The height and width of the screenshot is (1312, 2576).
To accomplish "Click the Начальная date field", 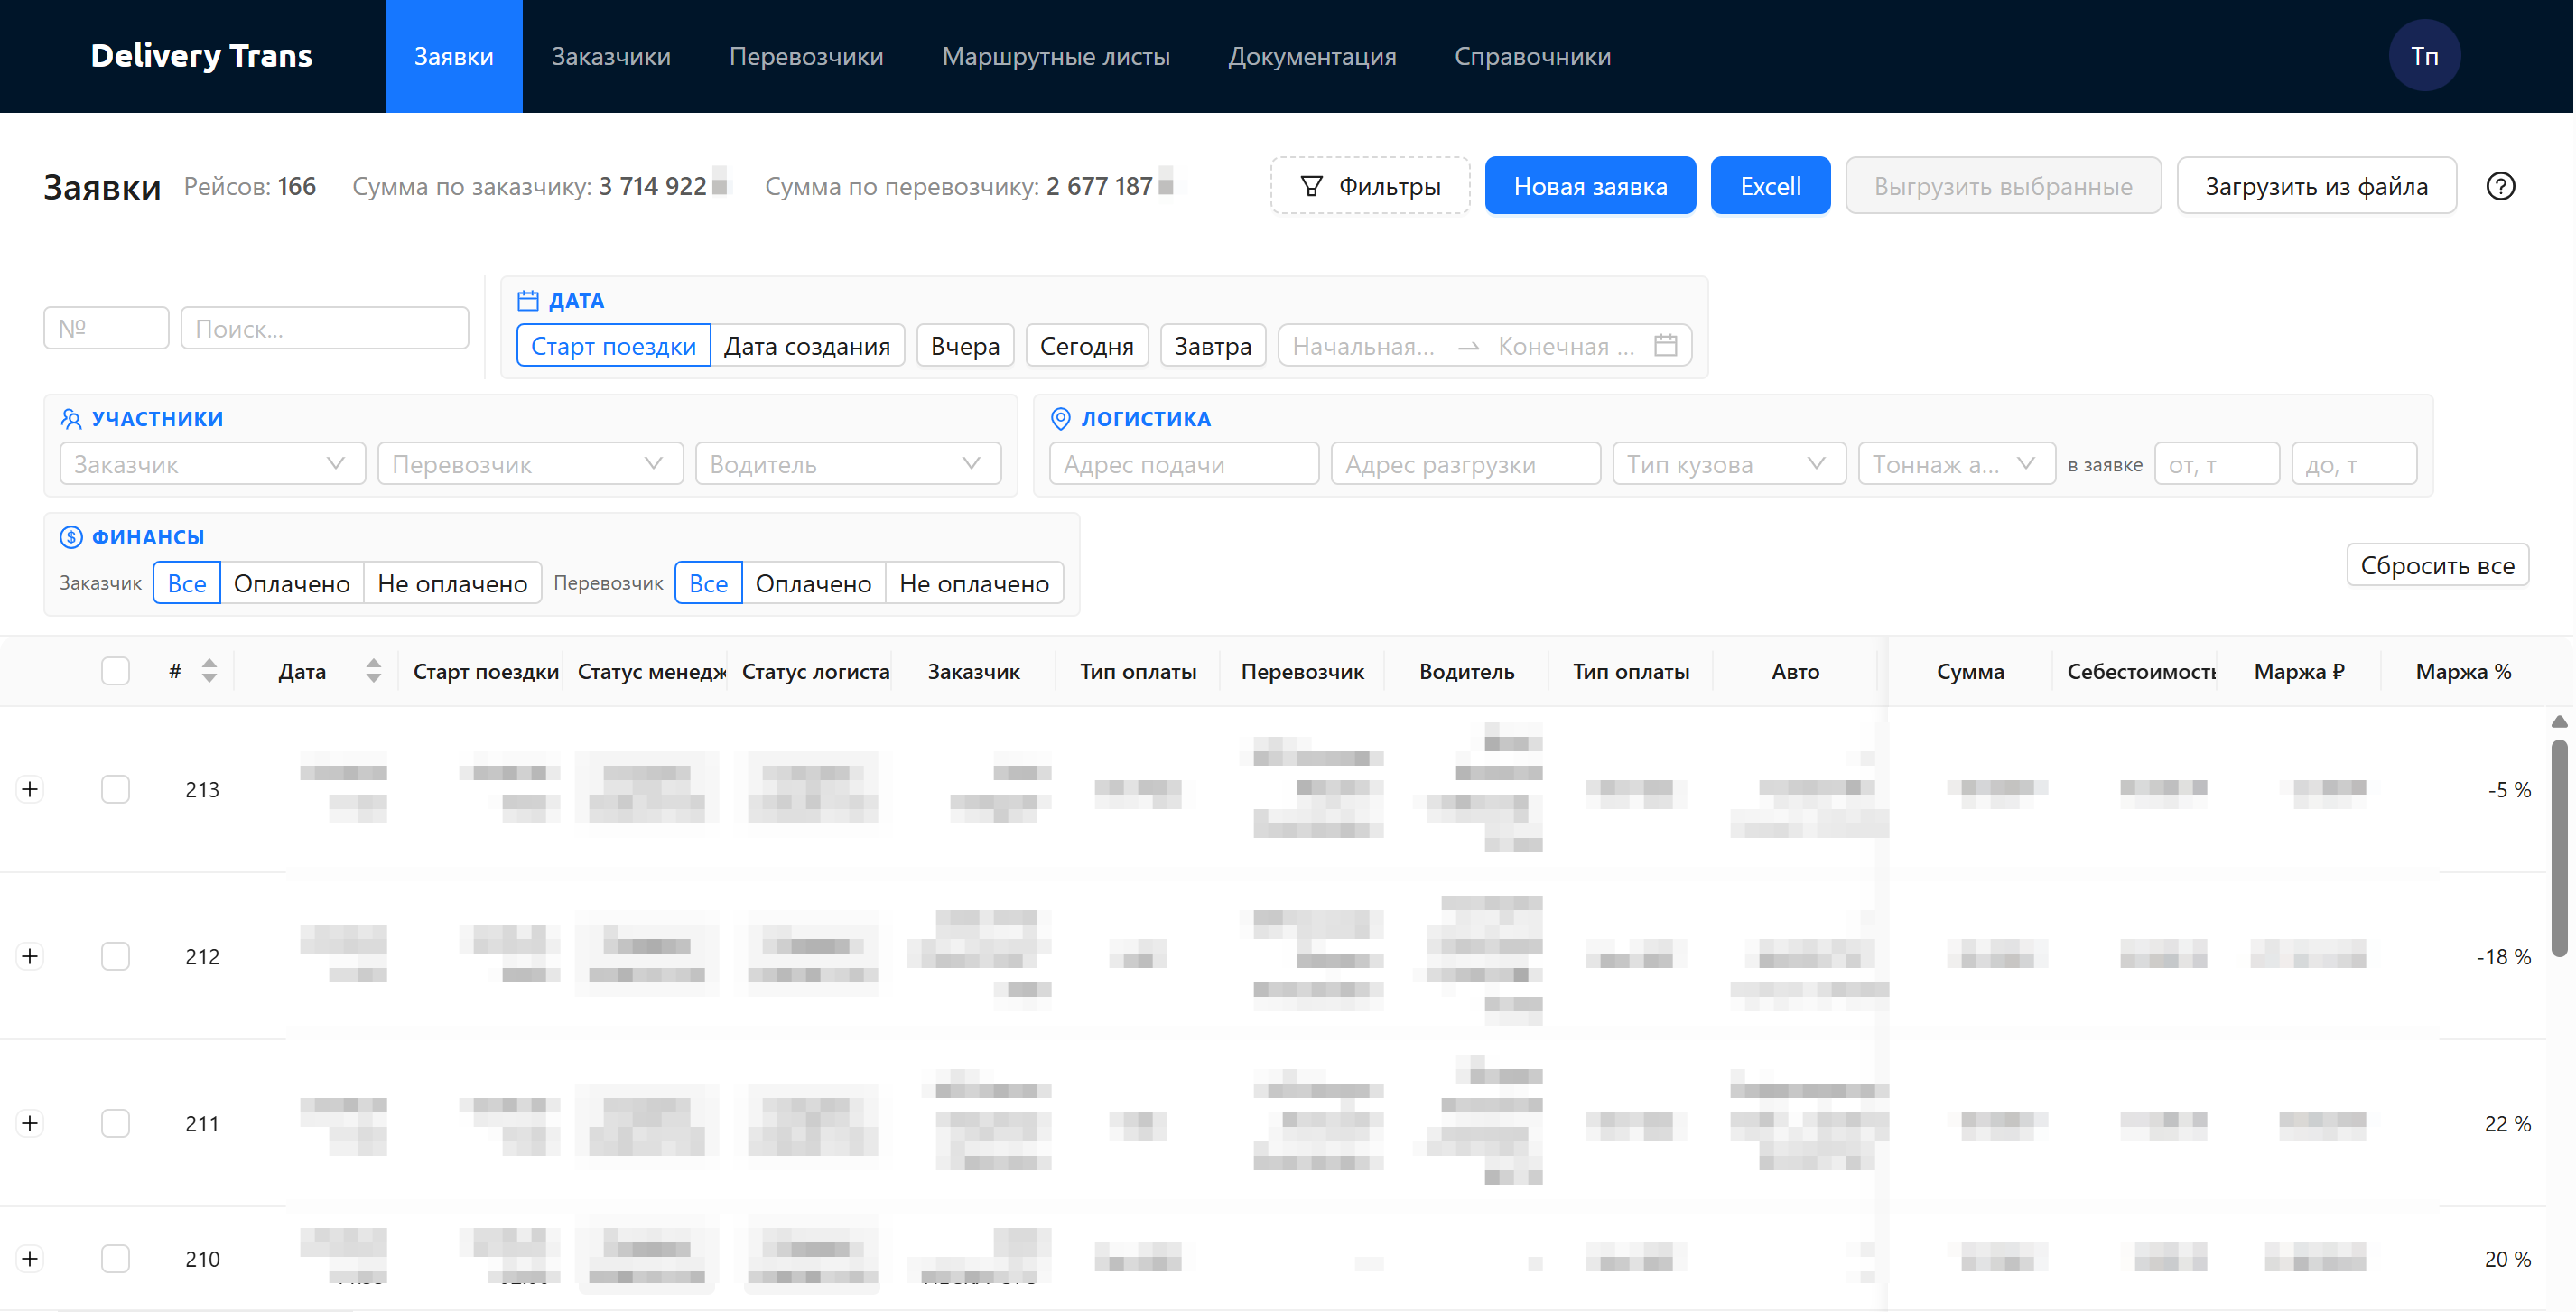I will point(1365,346).
